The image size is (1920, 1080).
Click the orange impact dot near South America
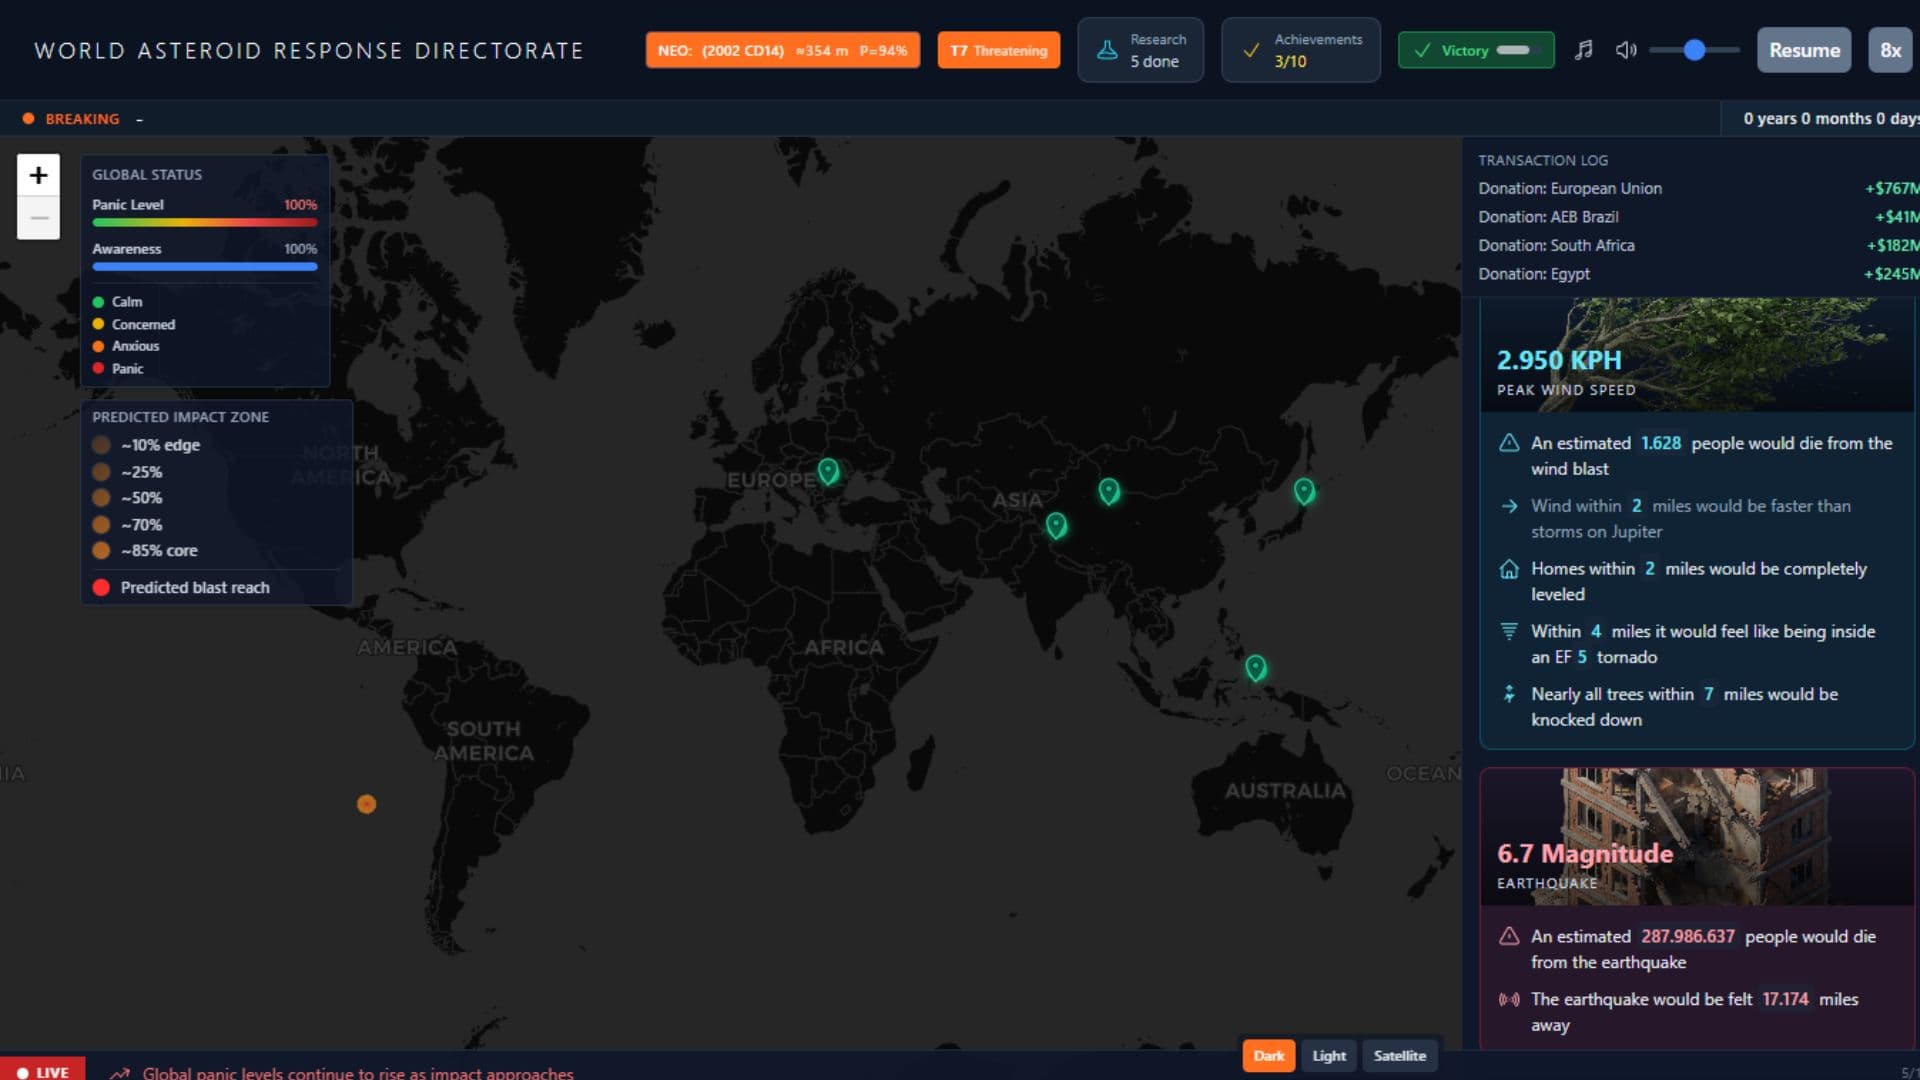[x=367, y=804]
